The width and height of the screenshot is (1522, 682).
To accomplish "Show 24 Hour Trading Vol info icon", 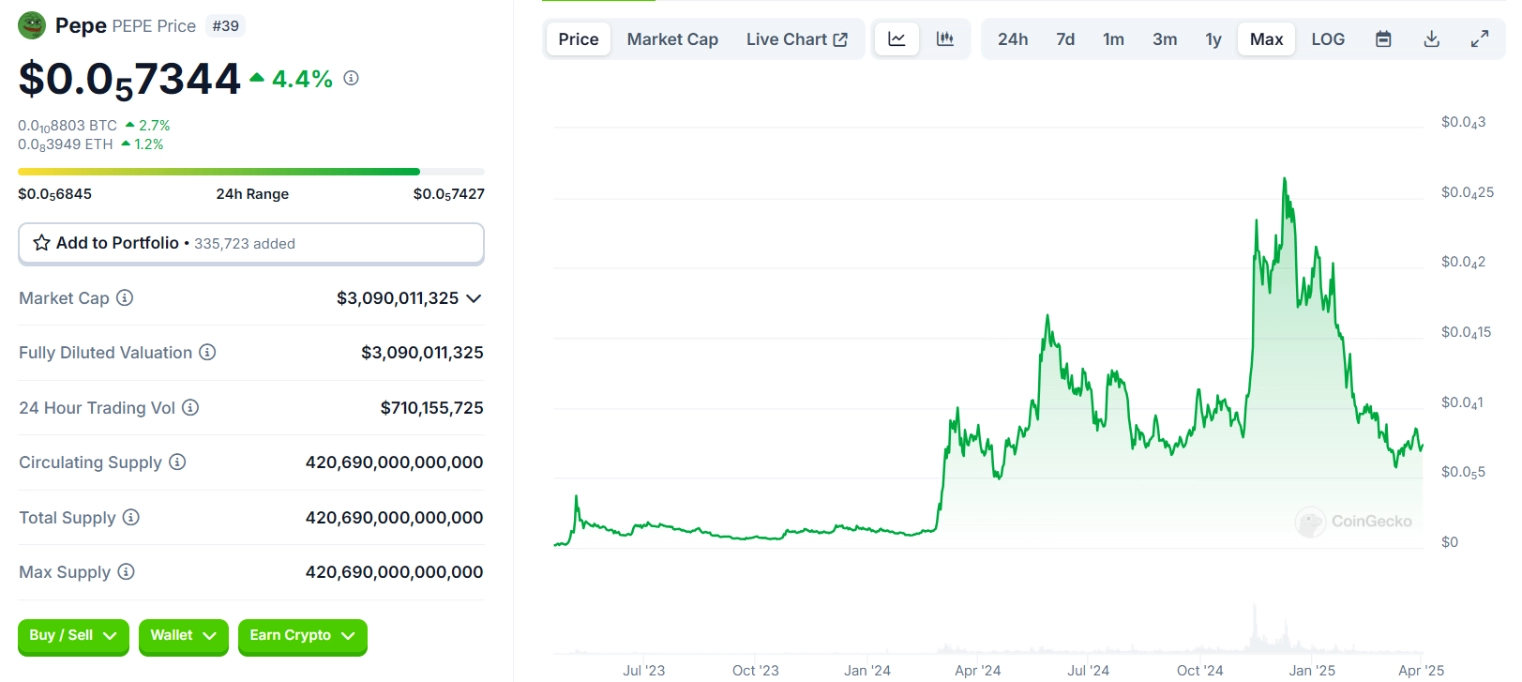I will tap(190, 407).
